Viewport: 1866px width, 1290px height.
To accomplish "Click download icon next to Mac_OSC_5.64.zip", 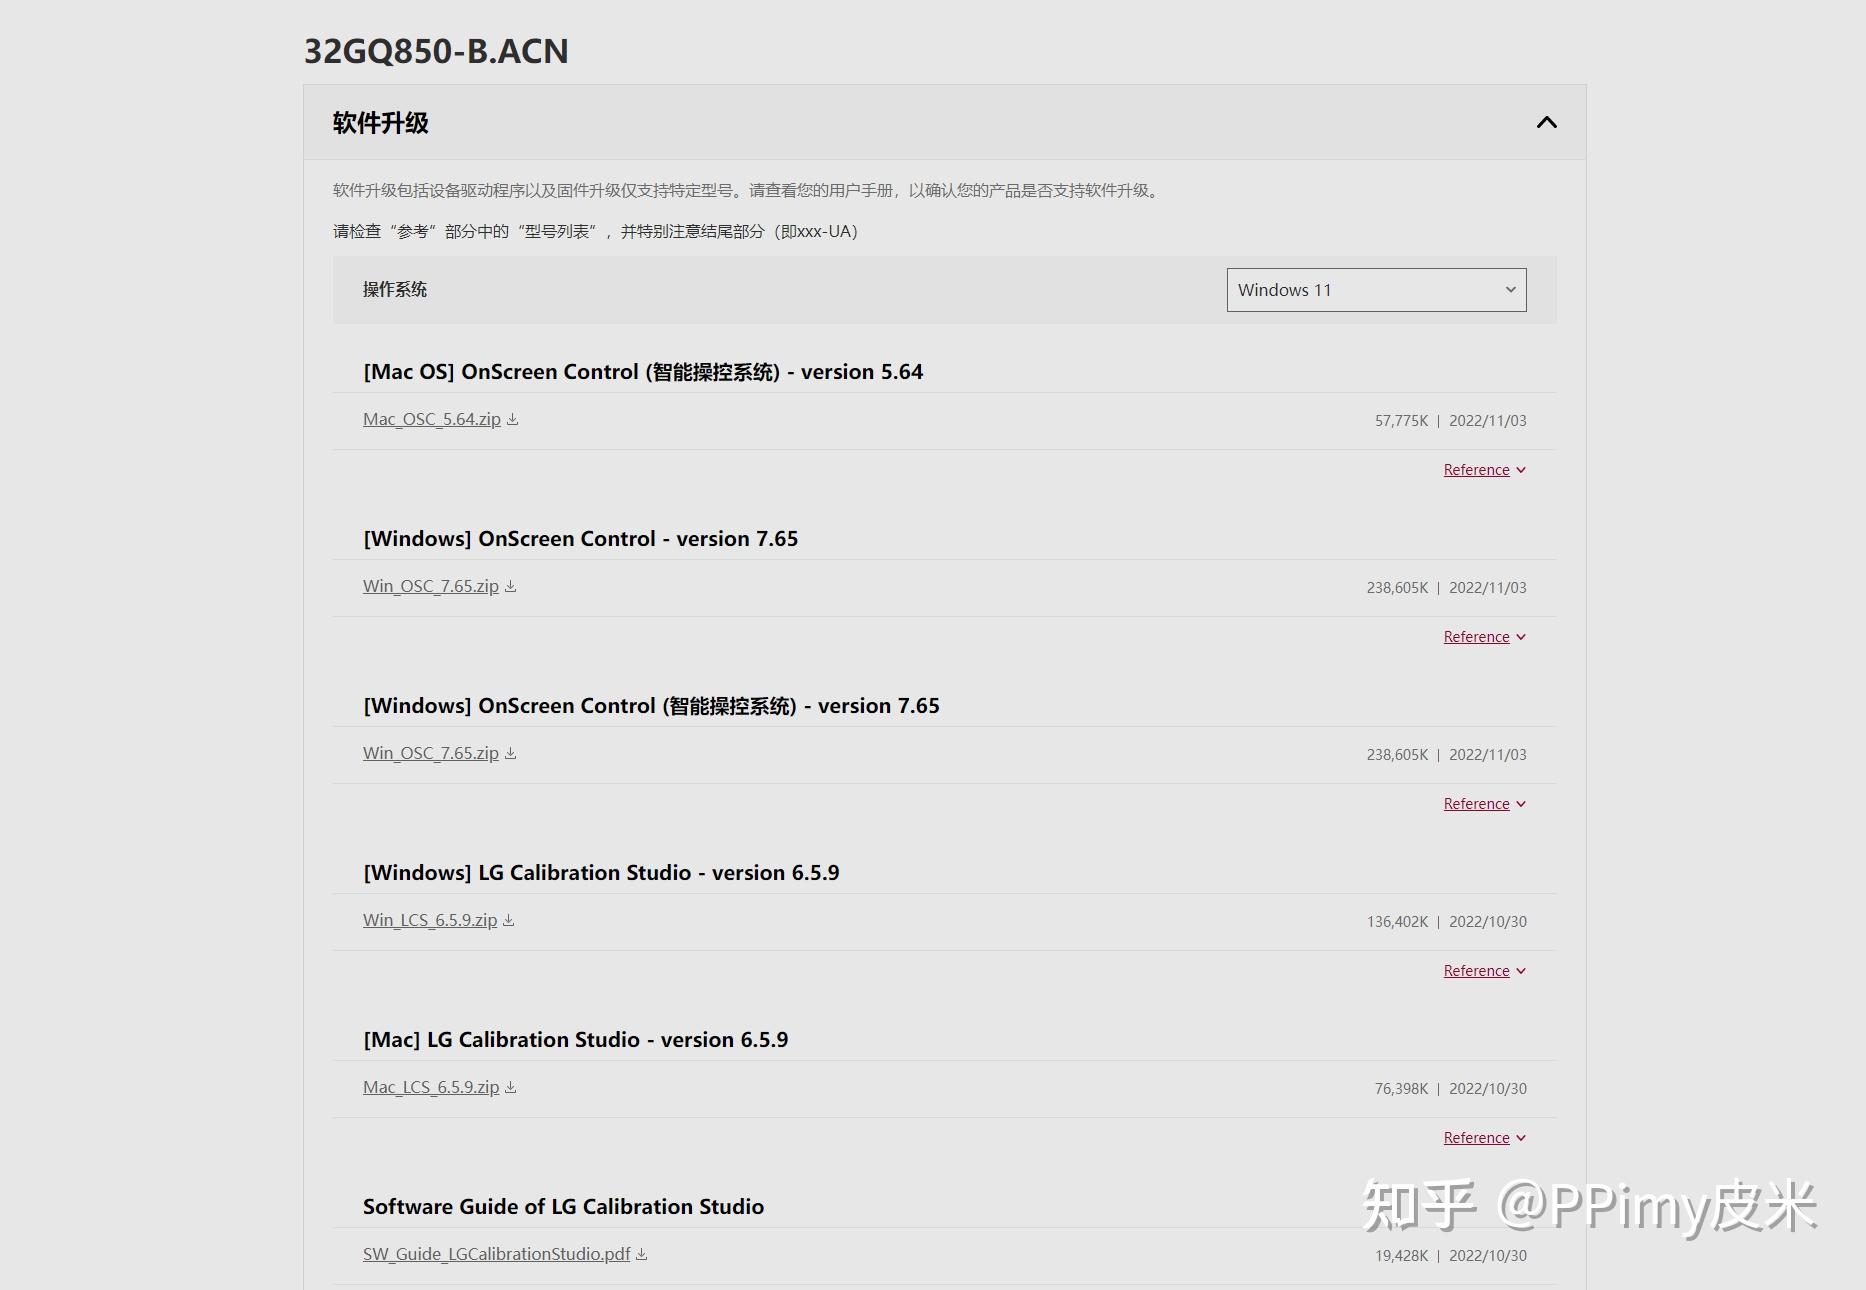I will 513,420.
